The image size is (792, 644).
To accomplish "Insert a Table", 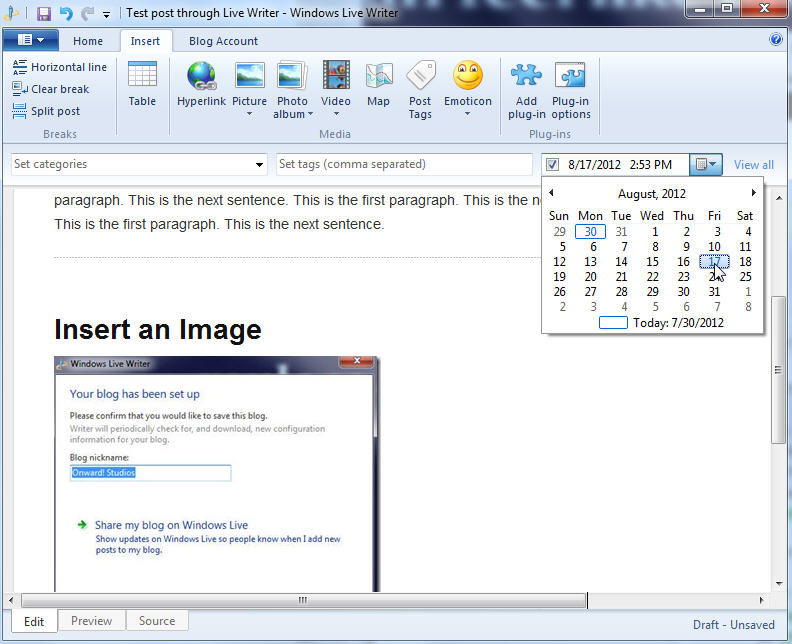I will pos(142,84).
